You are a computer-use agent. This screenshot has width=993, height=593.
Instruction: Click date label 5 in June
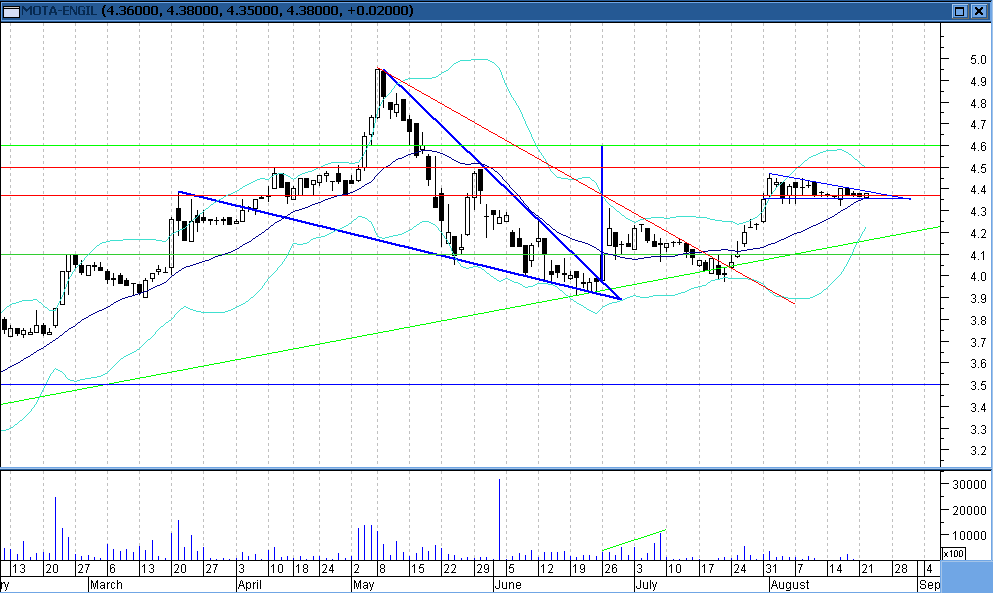tap(511, 569)
